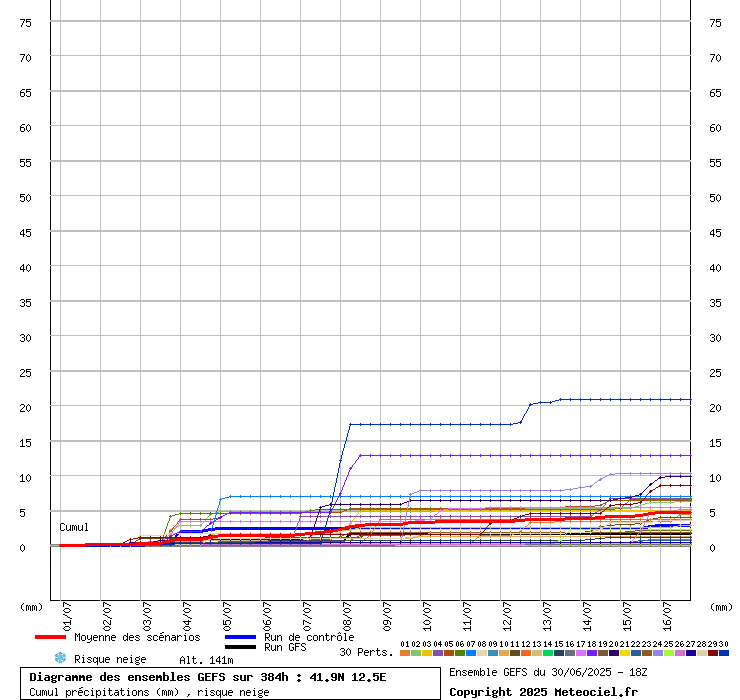Viewport: 740px width, 700px height.
Task: Click the right axis value 50
Action: tap(715, 198)
